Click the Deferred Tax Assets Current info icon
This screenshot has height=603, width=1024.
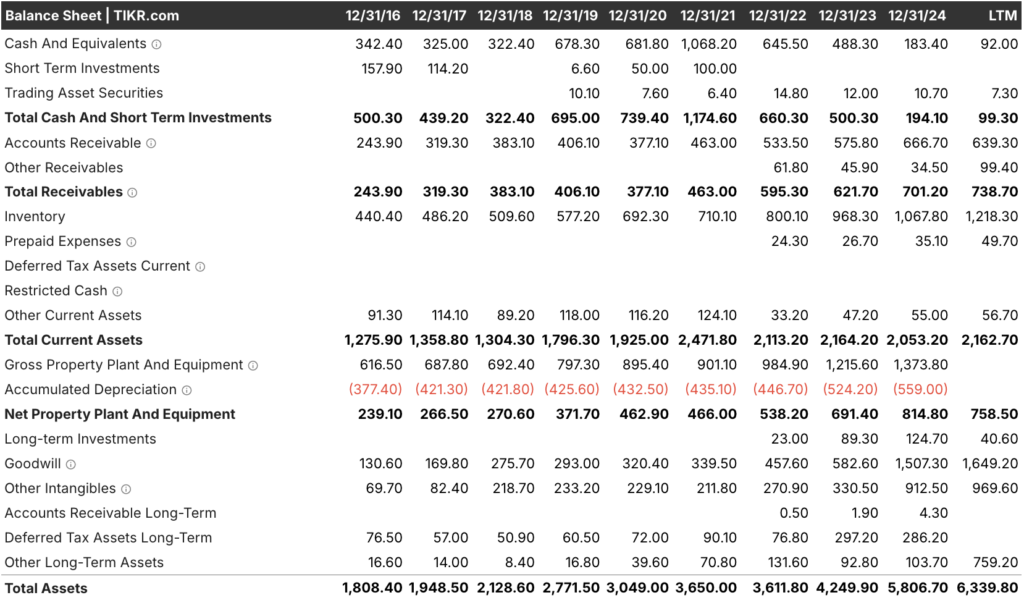200,267
